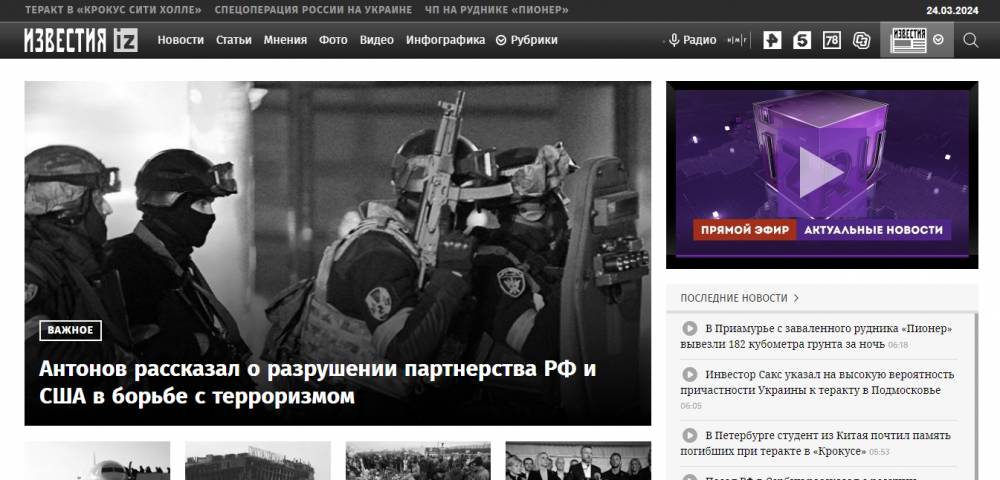1000x480 pixels.
Task: Go to the Инфографика section
Action: point(445,40)
